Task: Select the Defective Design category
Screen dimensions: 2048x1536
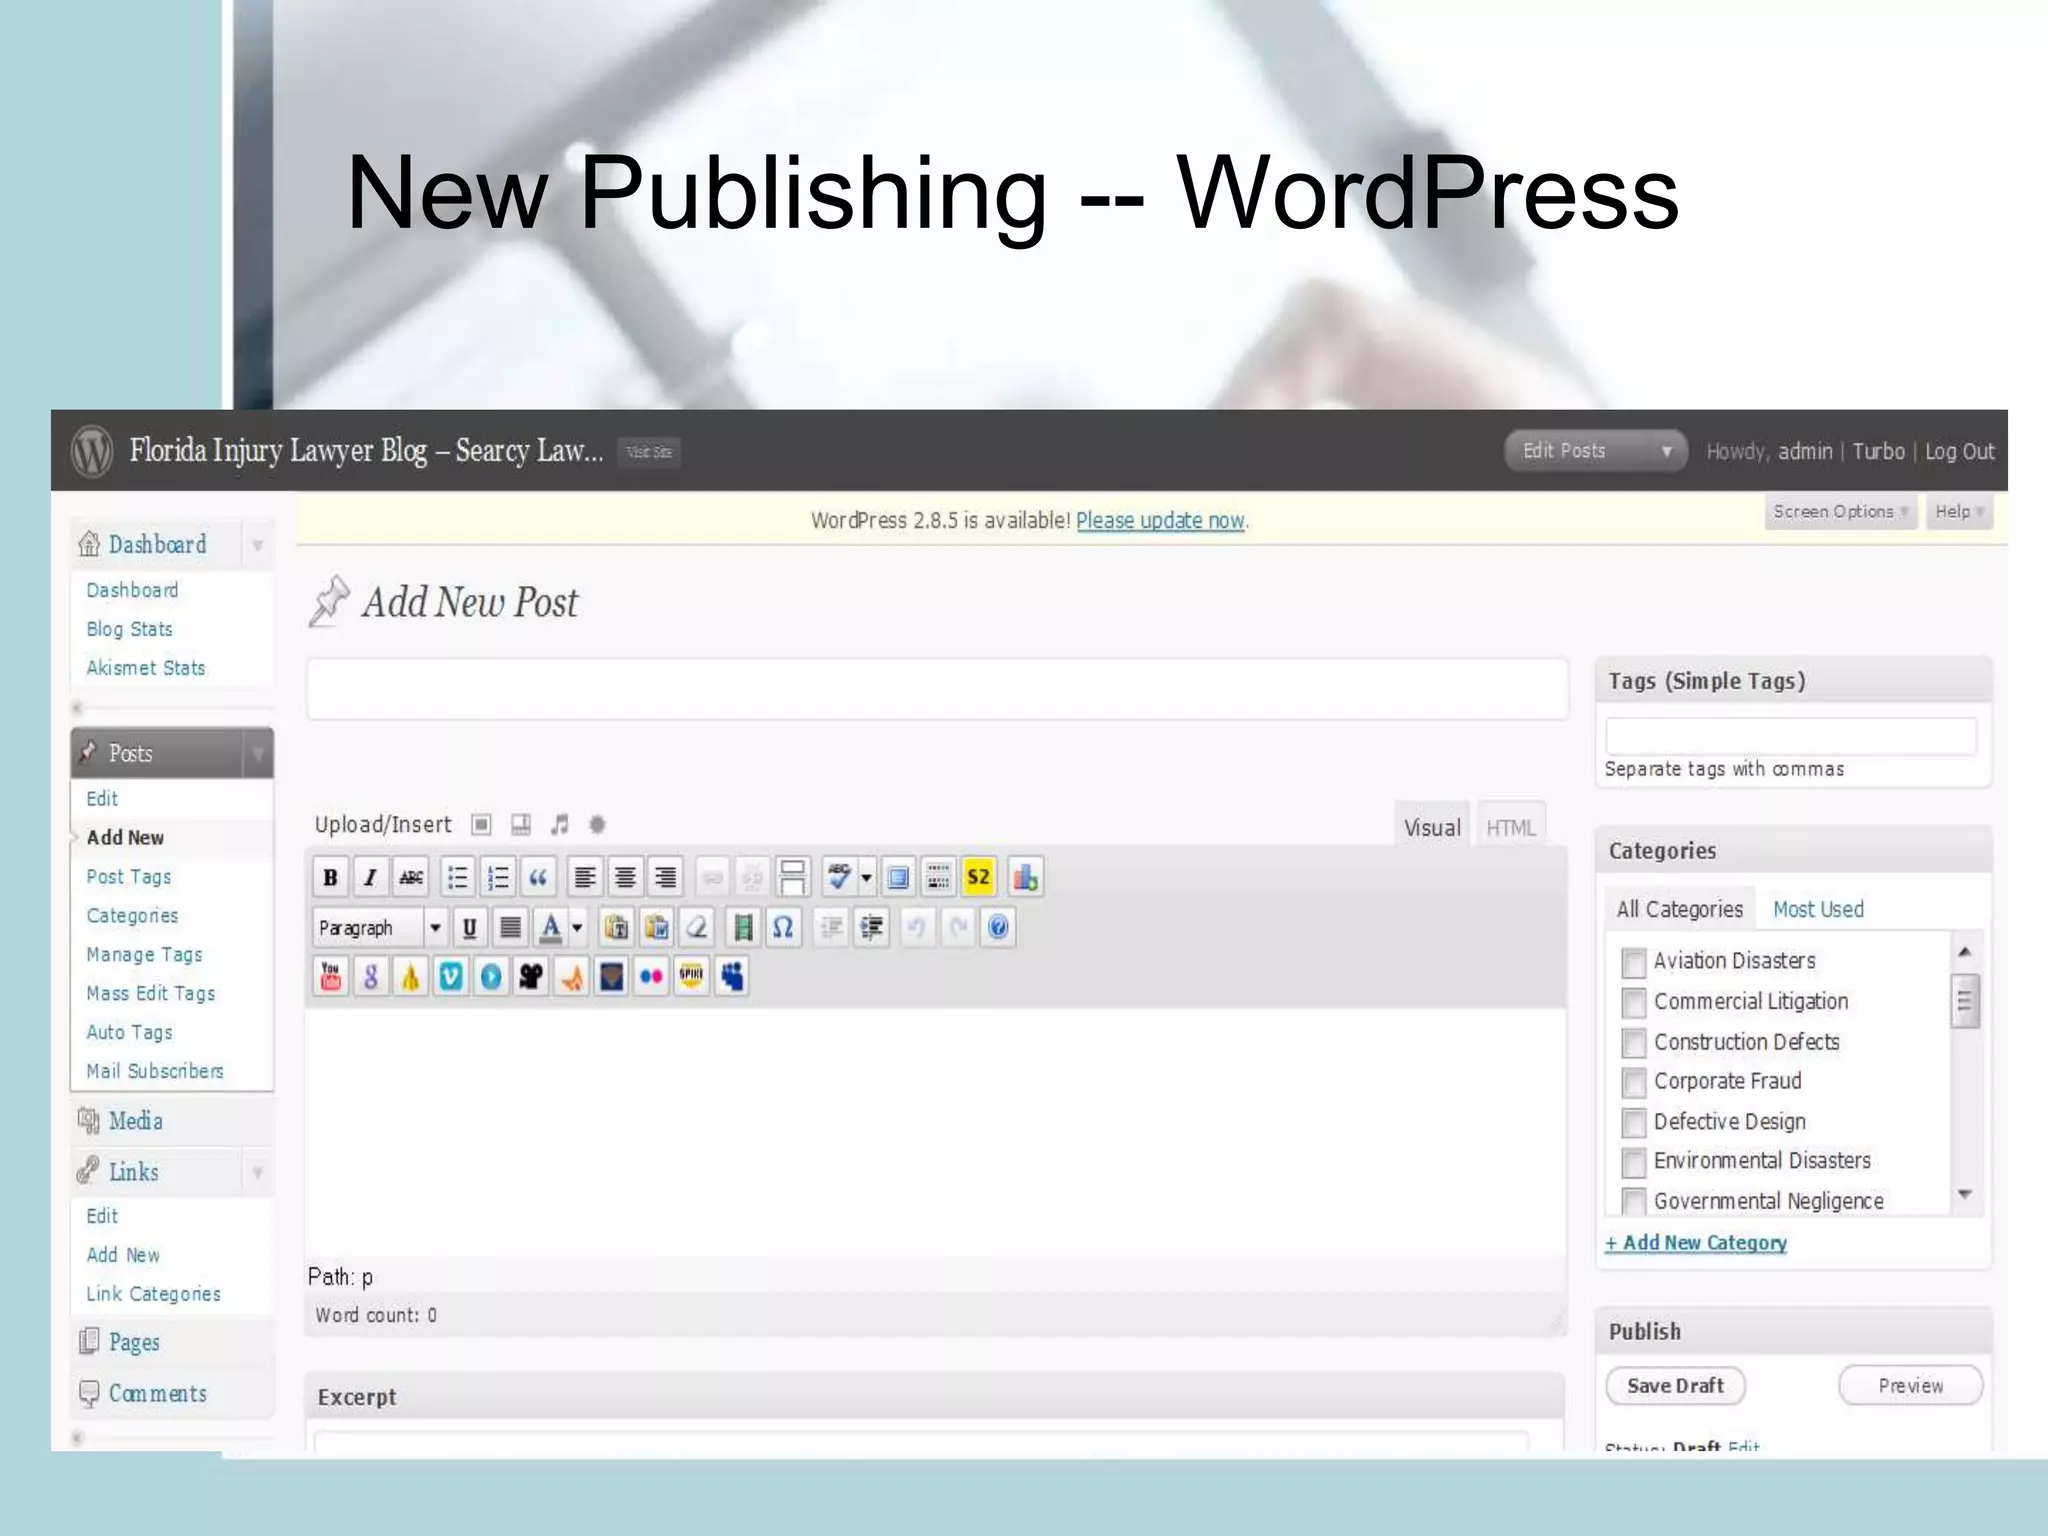Action: [1633, 1123]
